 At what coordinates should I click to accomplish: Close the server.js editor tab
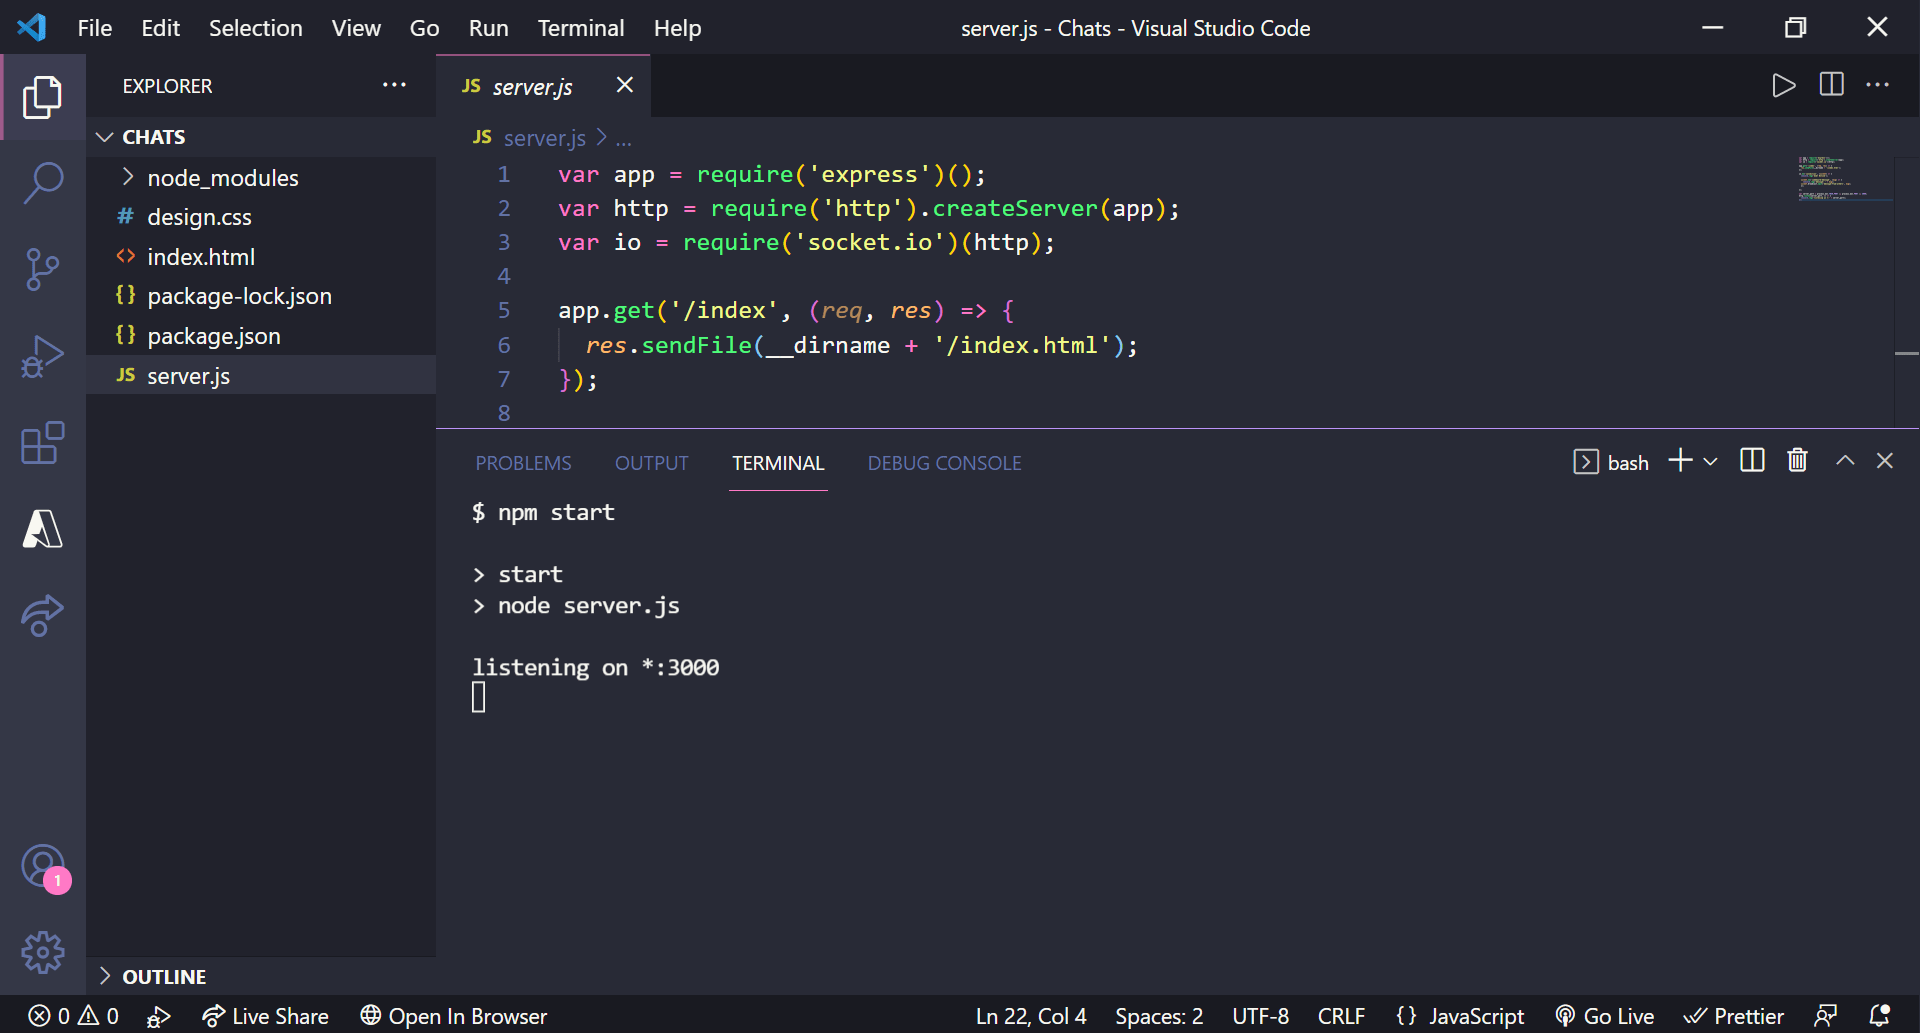(625, 85)
